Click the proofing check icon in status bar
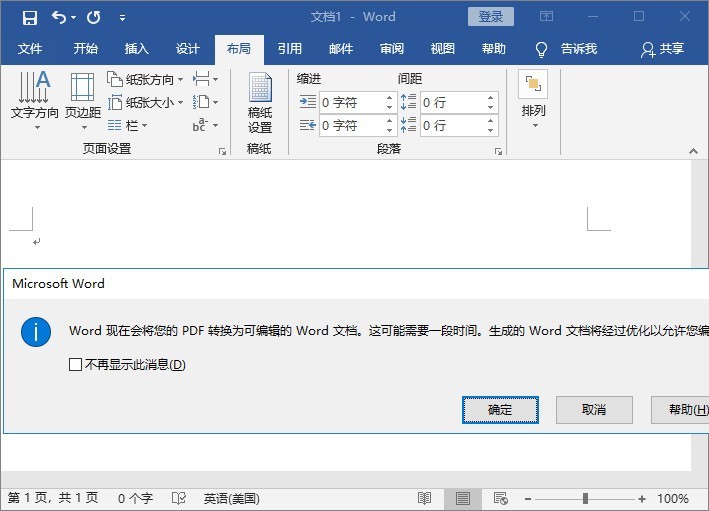Viewport: 709px width, 511px height. [x=179, y=498]
